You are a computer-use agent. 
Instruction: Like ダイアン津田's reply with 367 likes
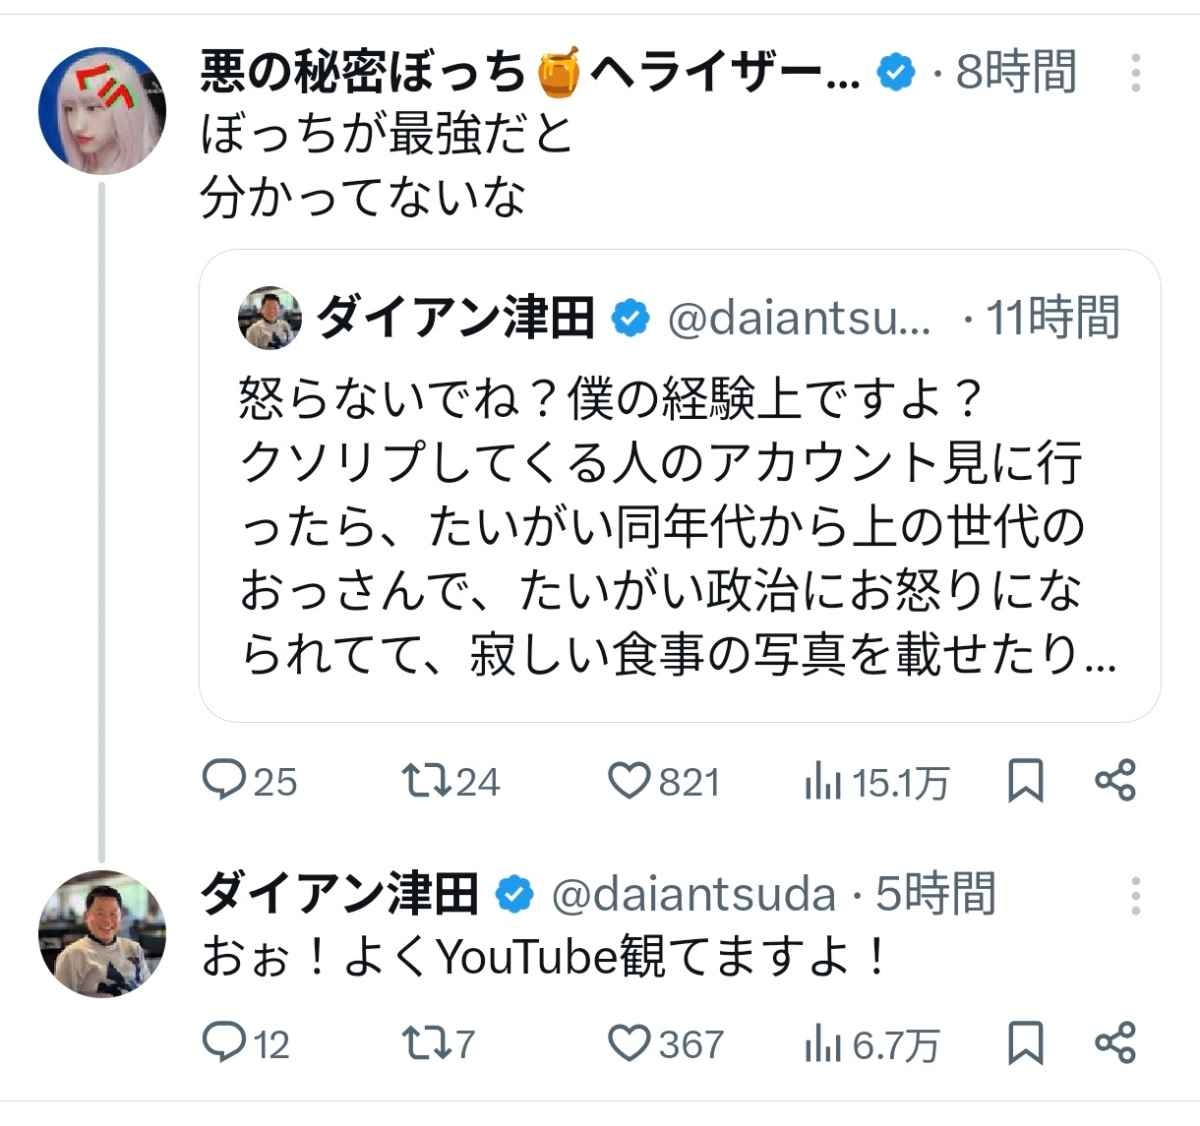(630, 1044)
